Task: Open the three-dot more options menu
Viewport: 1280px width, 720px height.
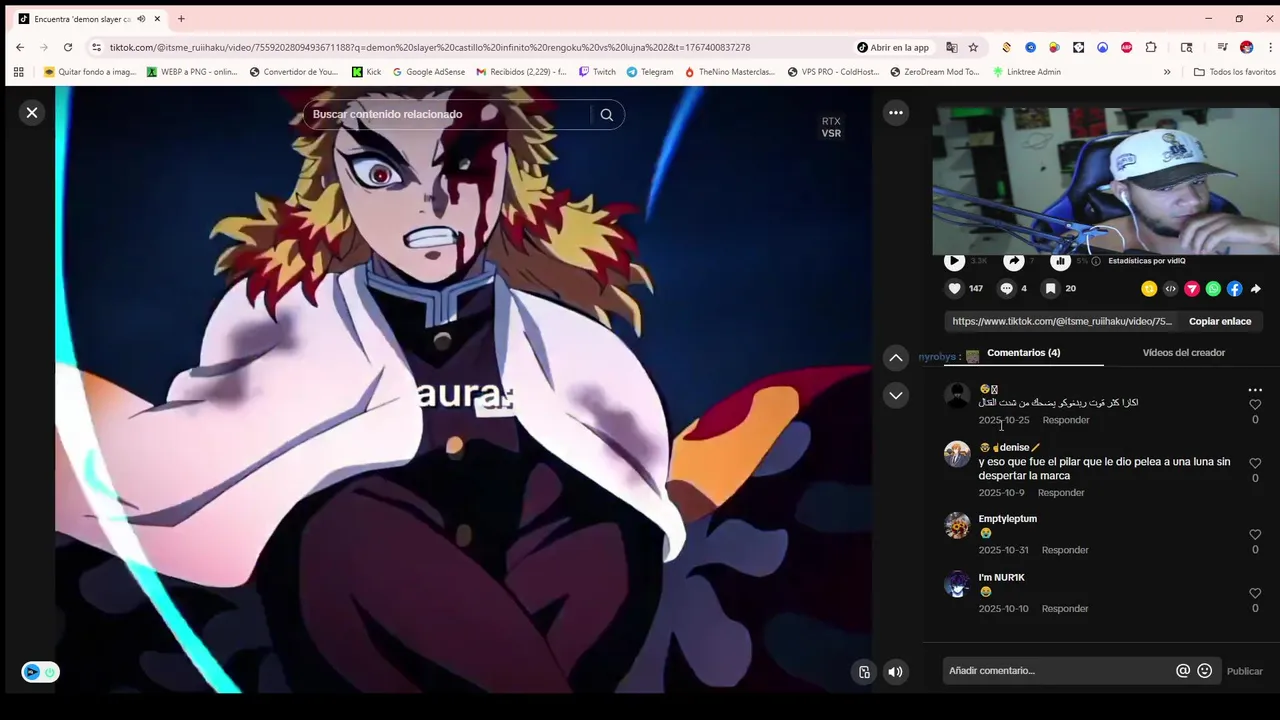Action: (896, 113)
